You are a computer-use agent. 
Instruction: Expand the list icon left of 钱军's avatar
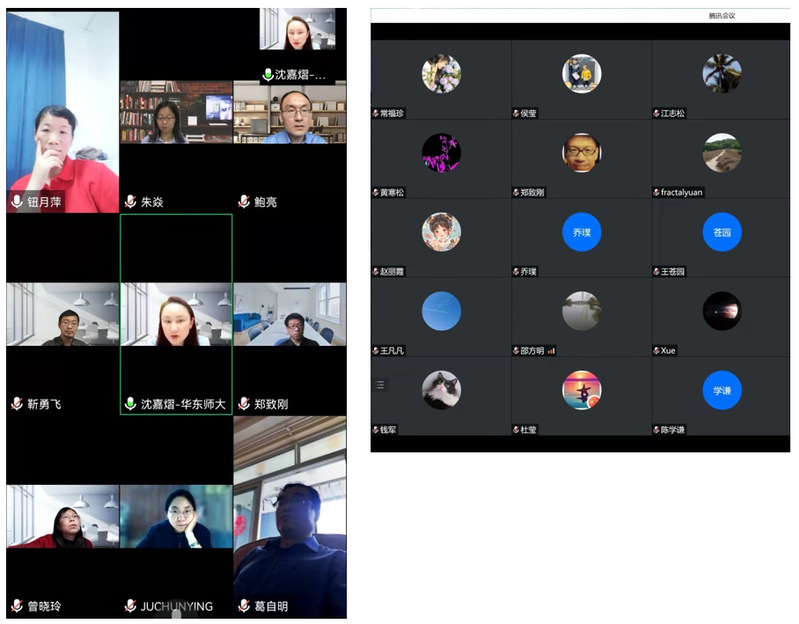pos(380,385)
